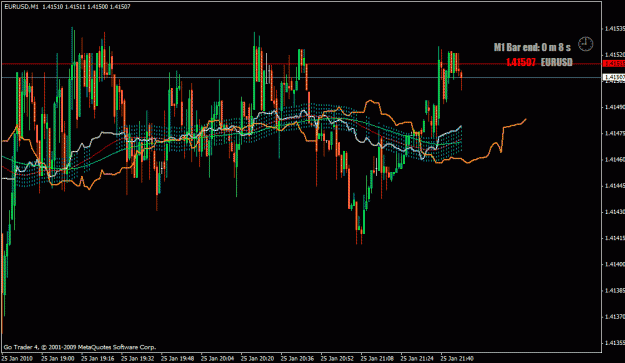This screenshot has width=625, height=363.
Task: Click the 1.41400 price axis label
Action: (x=615, y=264)
